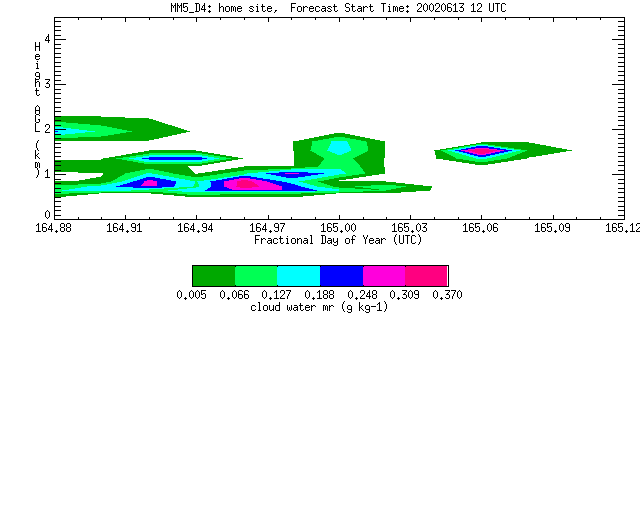Click the magenta cloud core near 165.06
The image size is (640, 512).
(x=482, y=151)
